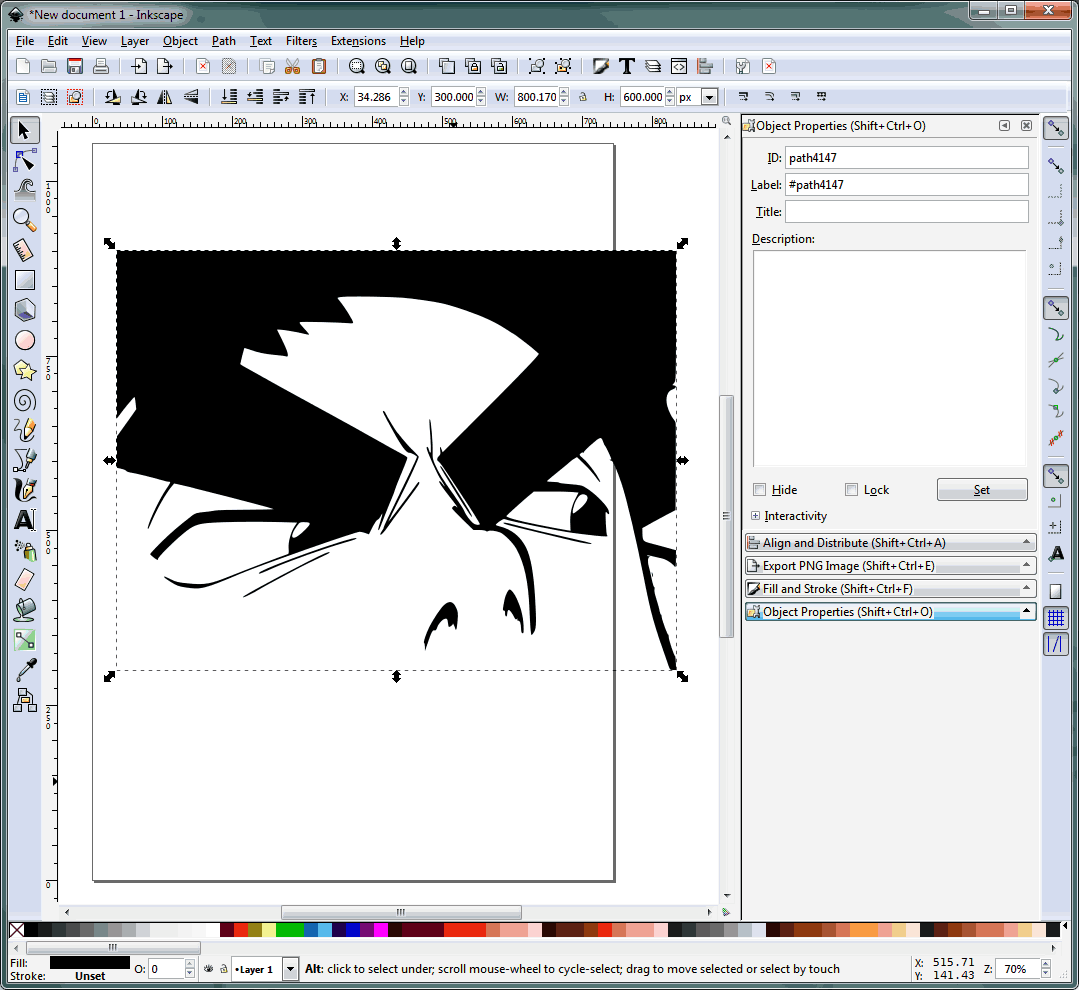Image resolution: width=1079 pixels, height=990 pixels.
Task: Toggle snap to guides button
Action: (1056, 645)
